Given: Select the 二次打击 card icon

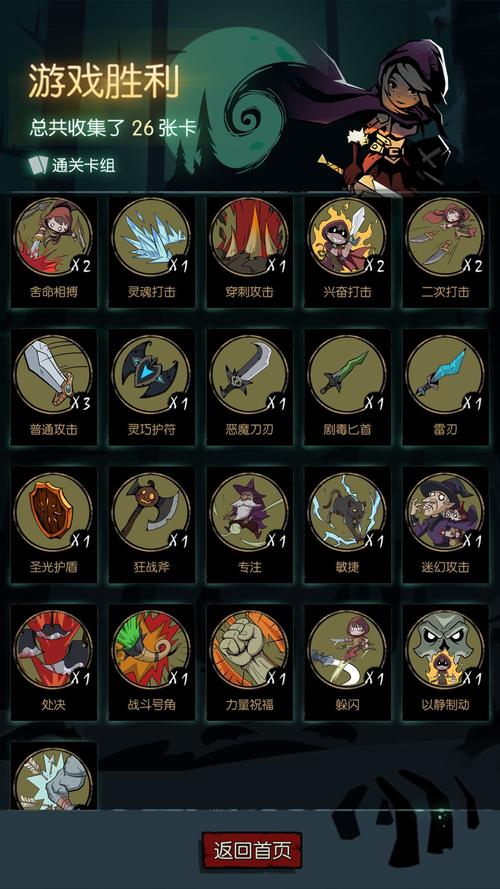Looking at the screenshot, I should pyautogui.click(x=446, y=251).
